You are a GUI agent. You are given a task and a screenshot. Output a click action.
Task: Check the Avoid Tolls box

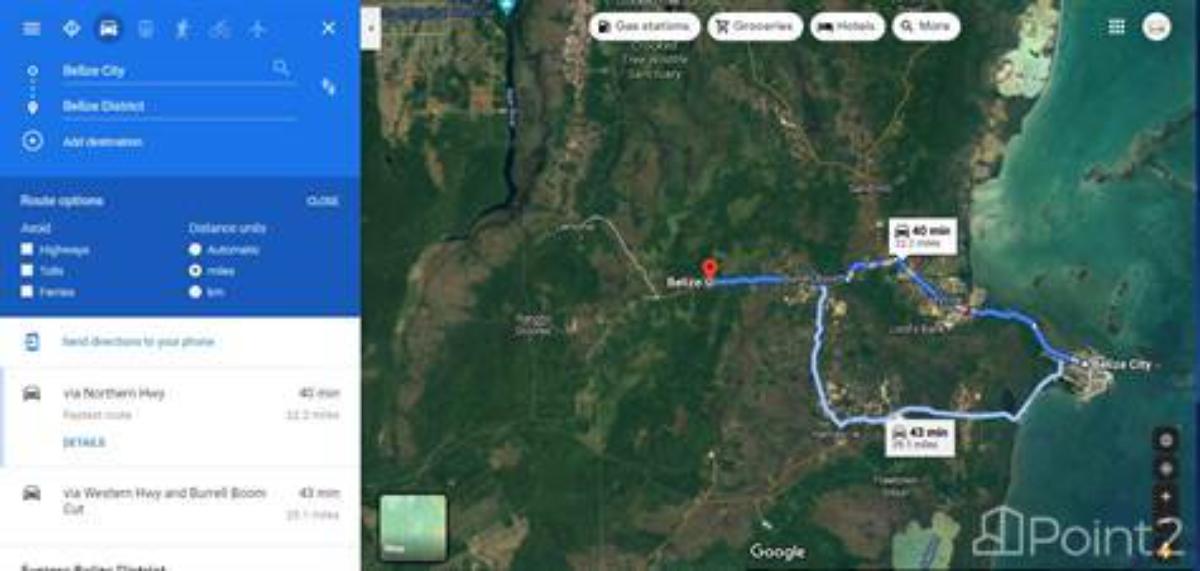27,270
